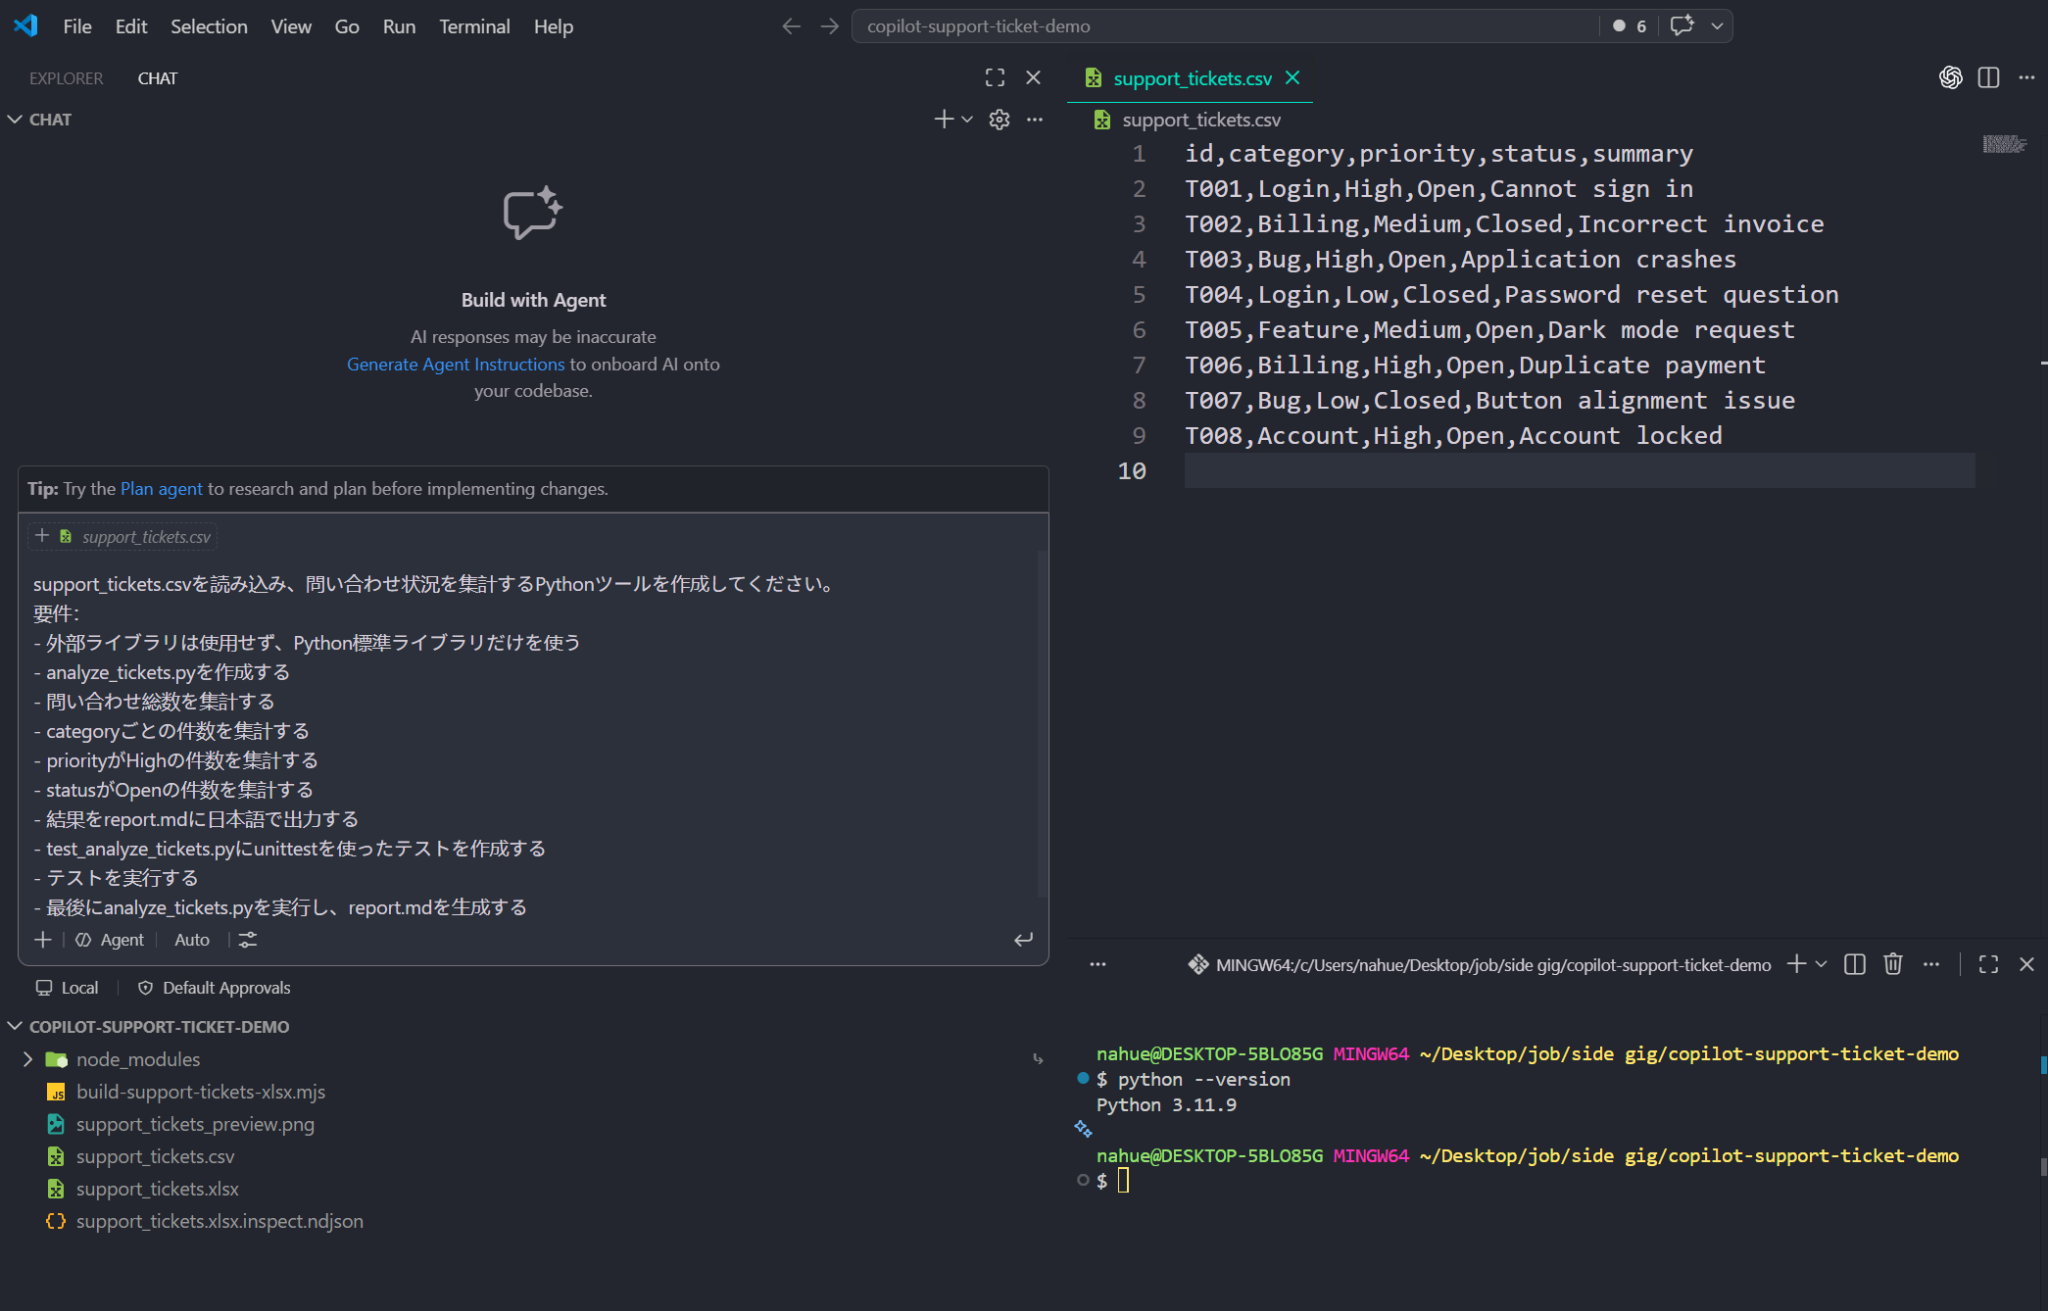This screenshot has width=2048, height=1311.
Task: Click the Plan agent link
Action: (x=161, y=489)
